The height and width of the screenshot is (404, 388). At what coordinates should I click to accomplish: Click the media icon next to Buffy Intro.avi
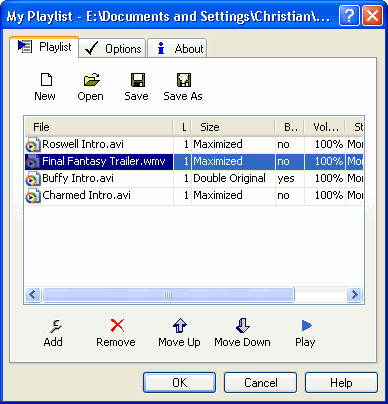tap(32, 179)
